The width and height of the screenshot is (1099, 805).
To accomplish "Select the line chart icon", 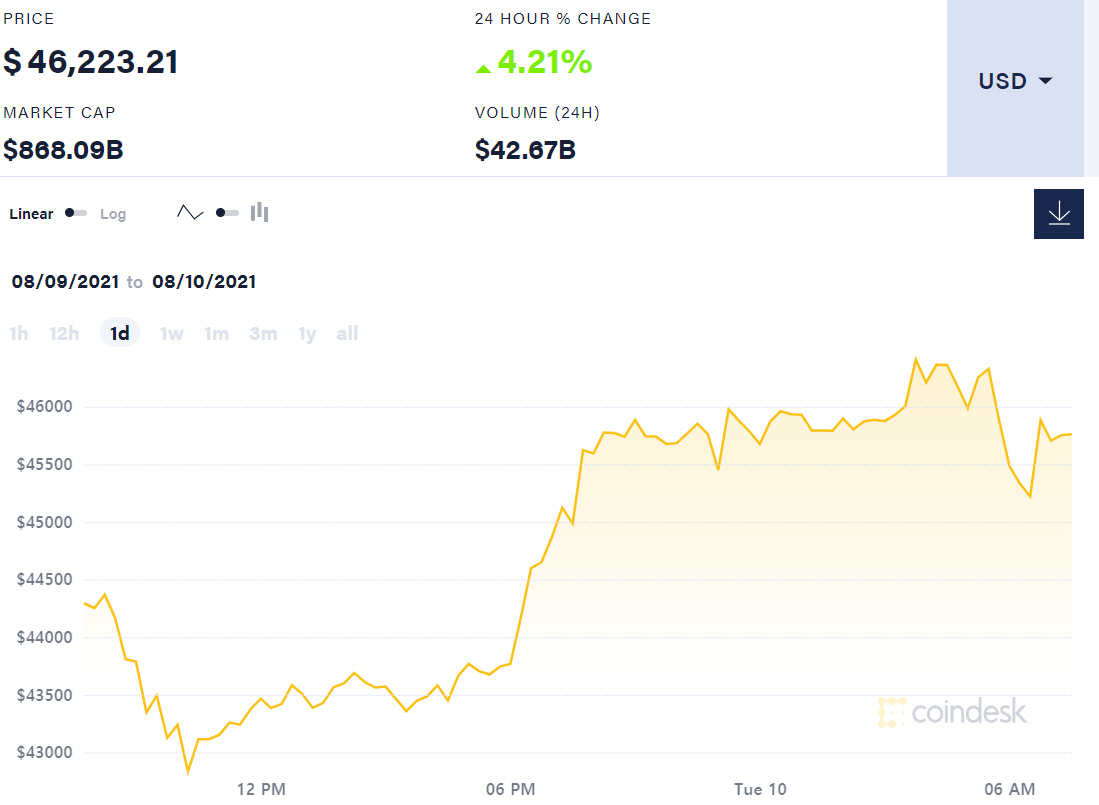I will (x=190, y=212).
